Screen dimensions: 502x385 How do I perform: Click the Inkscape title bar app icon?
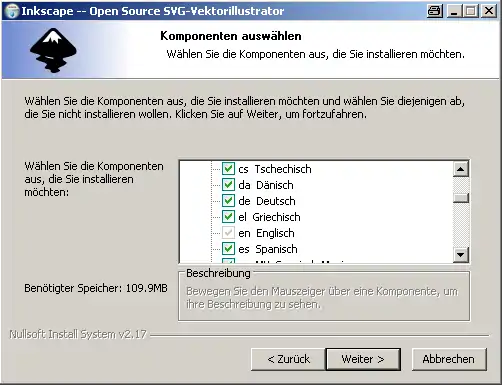tap(12, 11)
